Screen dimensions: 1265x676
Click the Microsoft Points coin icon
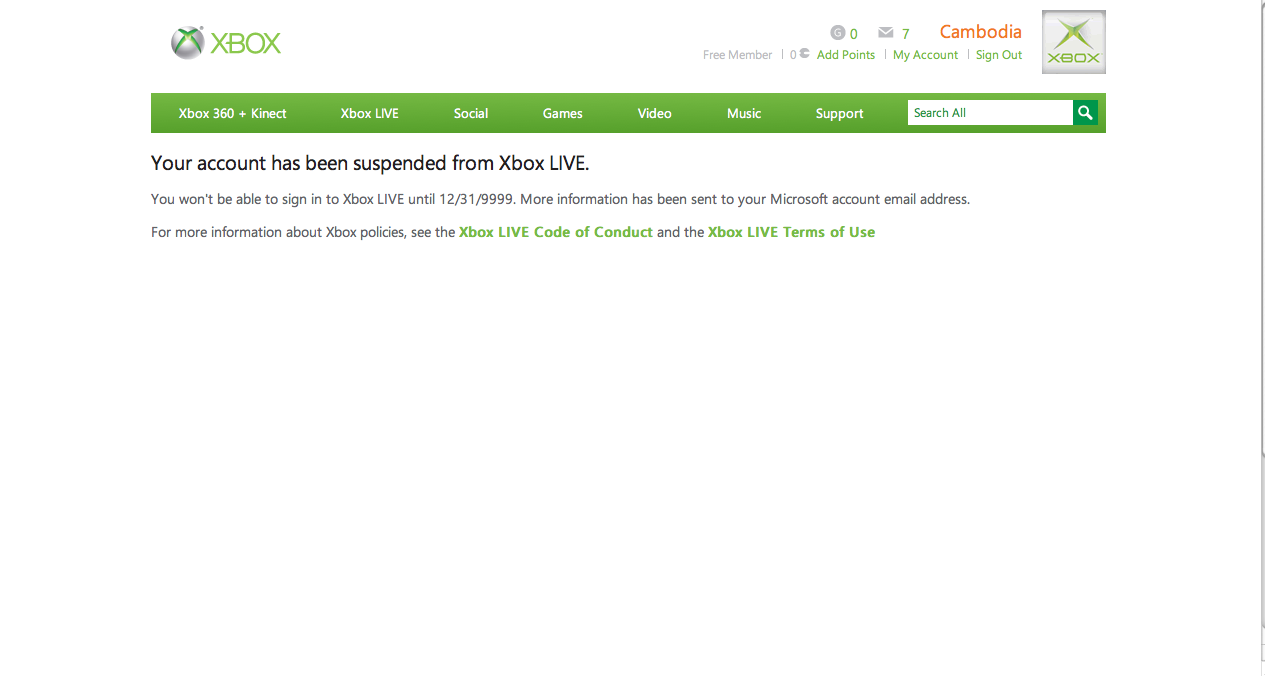(x=804, y=54)
